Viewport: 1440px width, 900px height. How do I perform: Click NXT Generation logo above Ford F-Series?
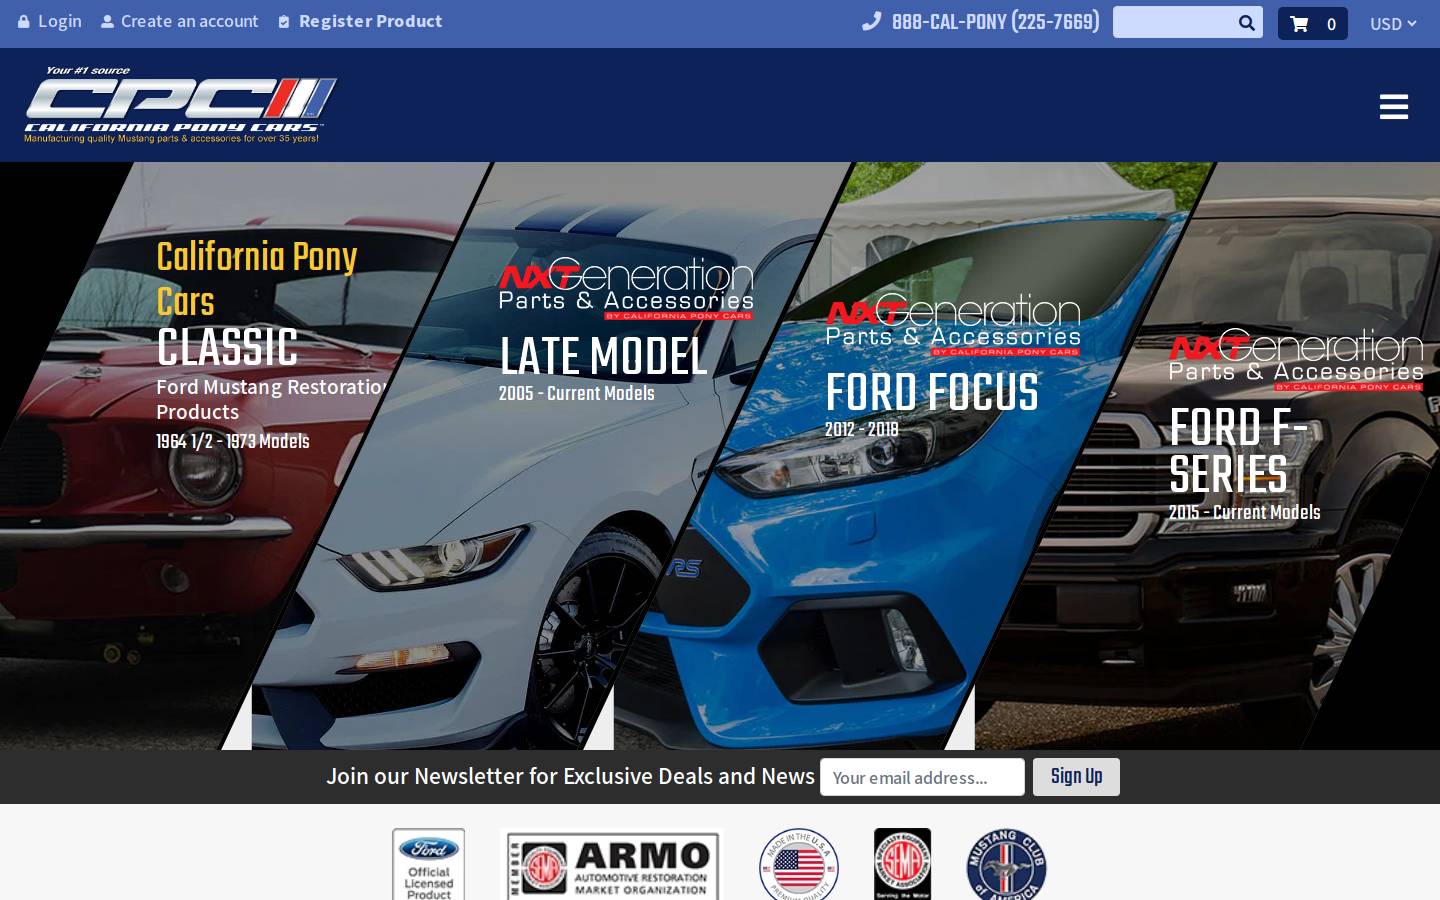(1296, 360)
